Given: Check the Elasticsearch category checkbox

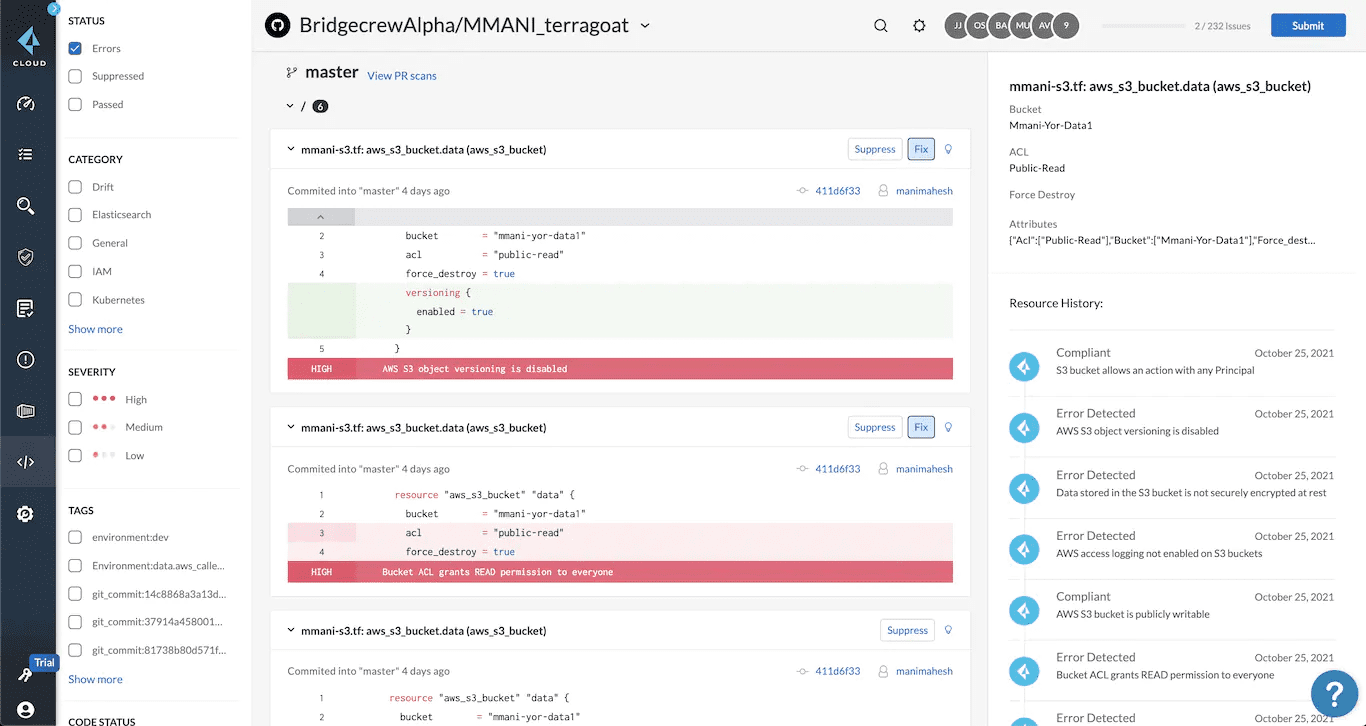Looking at the screenshot, I should click(75, 215).
